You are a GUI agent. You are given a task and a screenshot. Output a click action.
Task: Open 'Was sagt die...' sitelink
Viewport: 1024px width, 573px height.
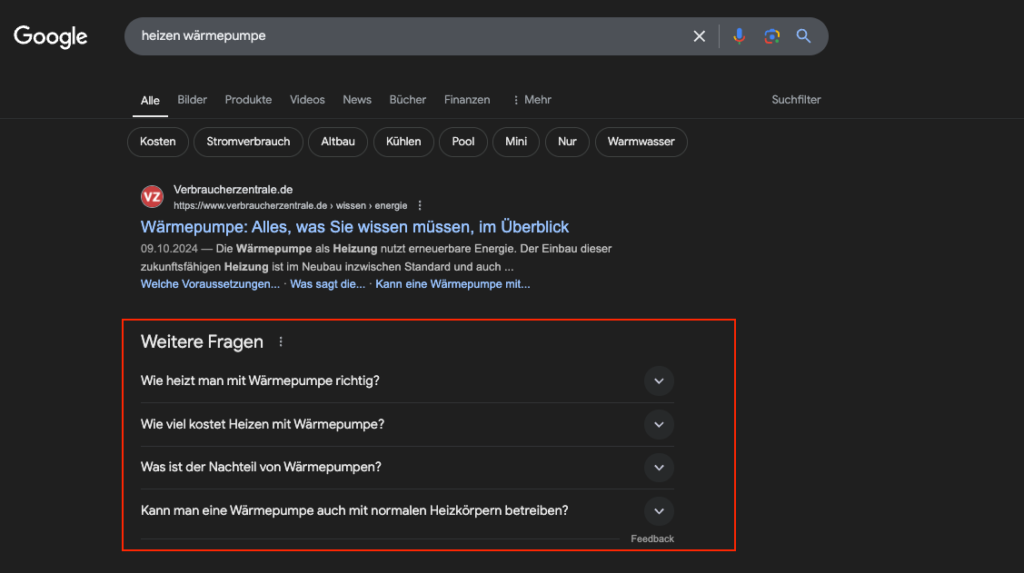coord(327,284)
